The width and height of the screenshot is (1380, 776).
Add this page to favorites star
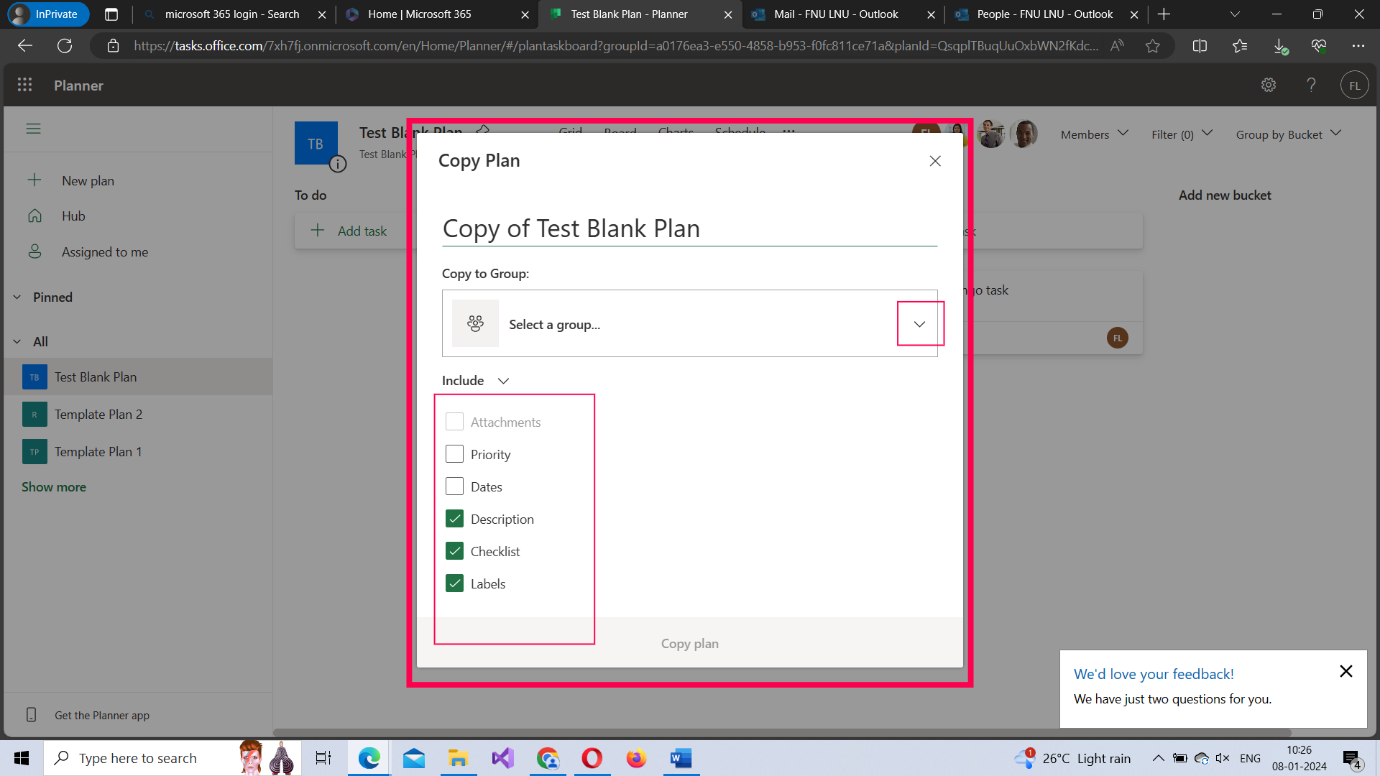tap(1153, 46)
